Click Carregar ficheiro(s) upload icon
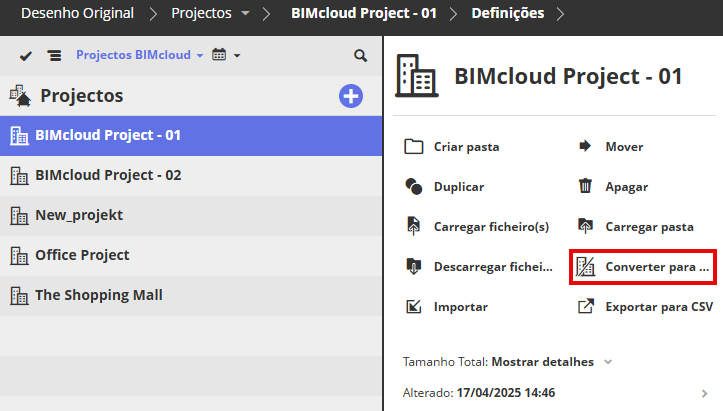 point(414,226)
